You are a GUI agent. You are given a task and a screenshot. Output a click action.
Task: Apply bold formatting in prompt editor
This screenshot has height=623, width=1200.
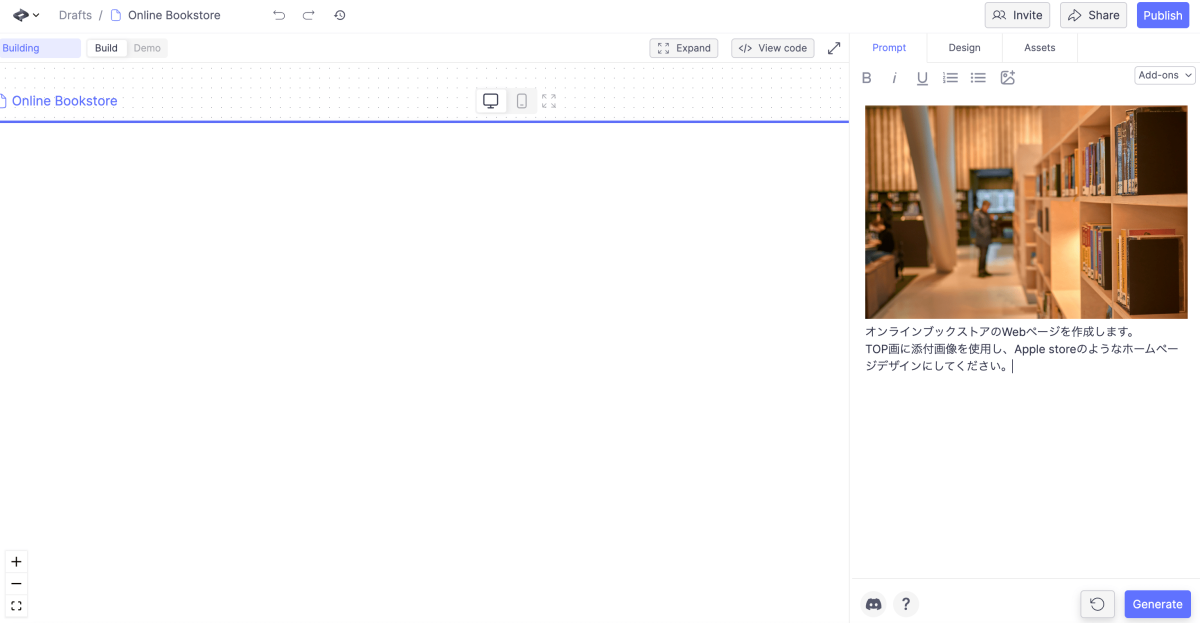point(867,78)
